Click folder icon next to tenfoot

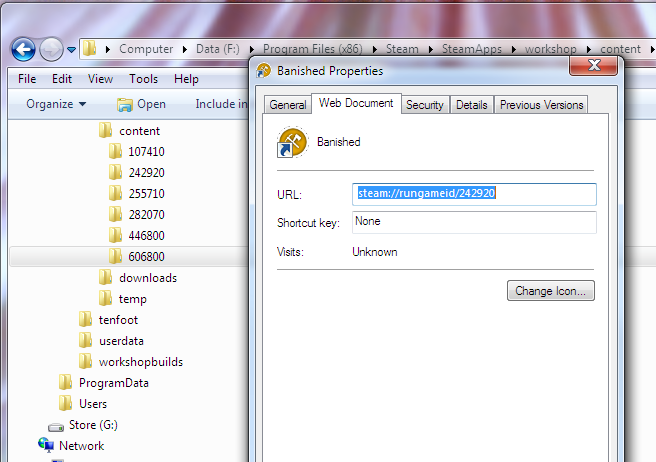pos(85,319)
